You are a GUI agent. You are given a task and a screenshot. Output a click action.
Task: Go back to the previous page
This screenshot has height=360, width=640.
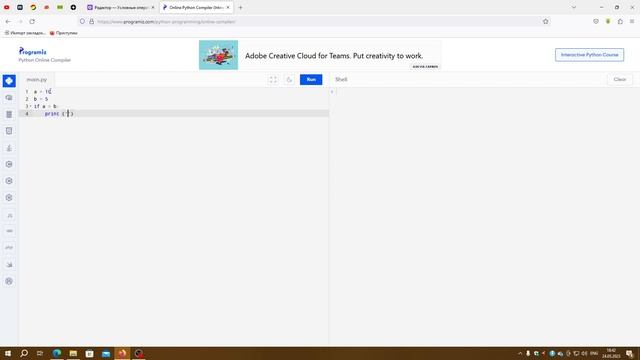pyautogui.click(x=8, y=21)
